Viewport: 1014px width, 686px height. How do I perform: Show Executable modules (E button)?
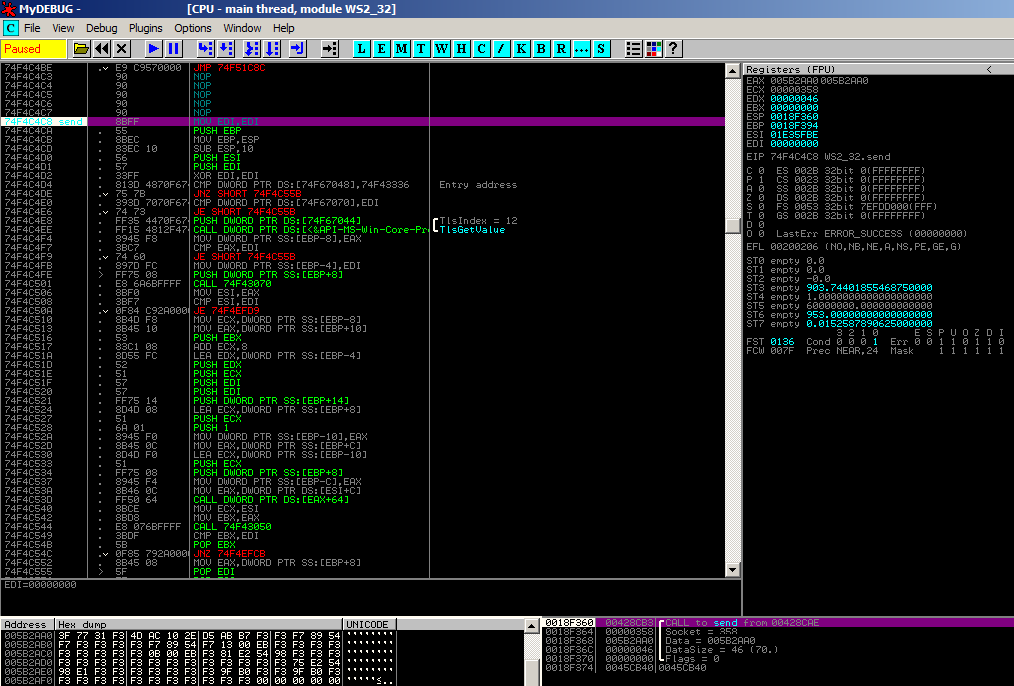pyautogui.click(x=382, y=48)
